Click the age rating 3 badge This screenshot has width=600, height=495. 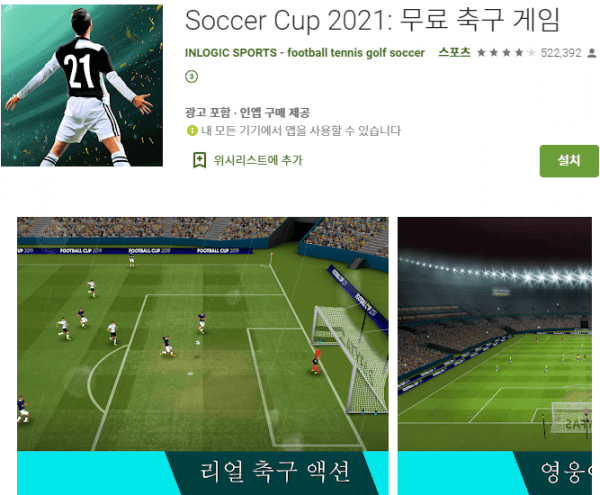pos(191,77)
